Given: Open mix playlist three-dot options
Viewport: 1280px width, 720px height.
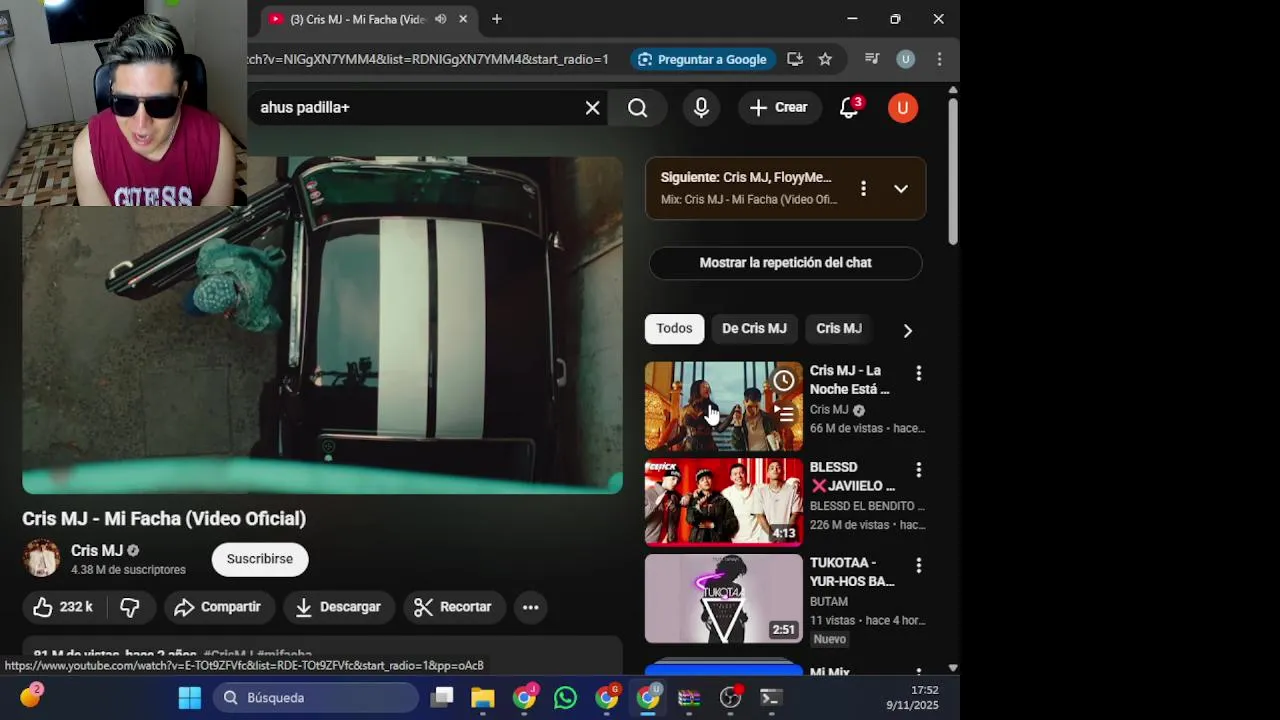Looking at the screenshot, I should point(863,188).
